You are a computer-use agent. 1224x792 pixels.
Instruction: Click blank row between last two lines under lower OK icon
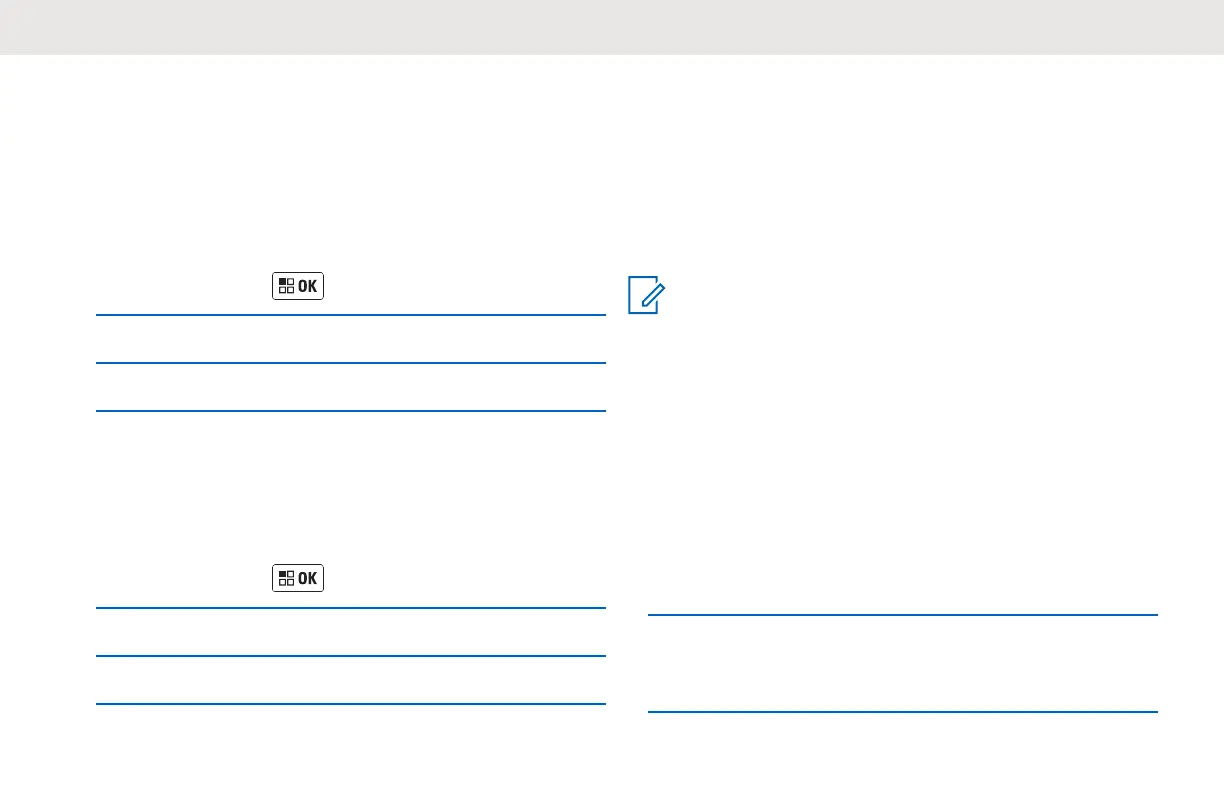(x=350, y=680)
